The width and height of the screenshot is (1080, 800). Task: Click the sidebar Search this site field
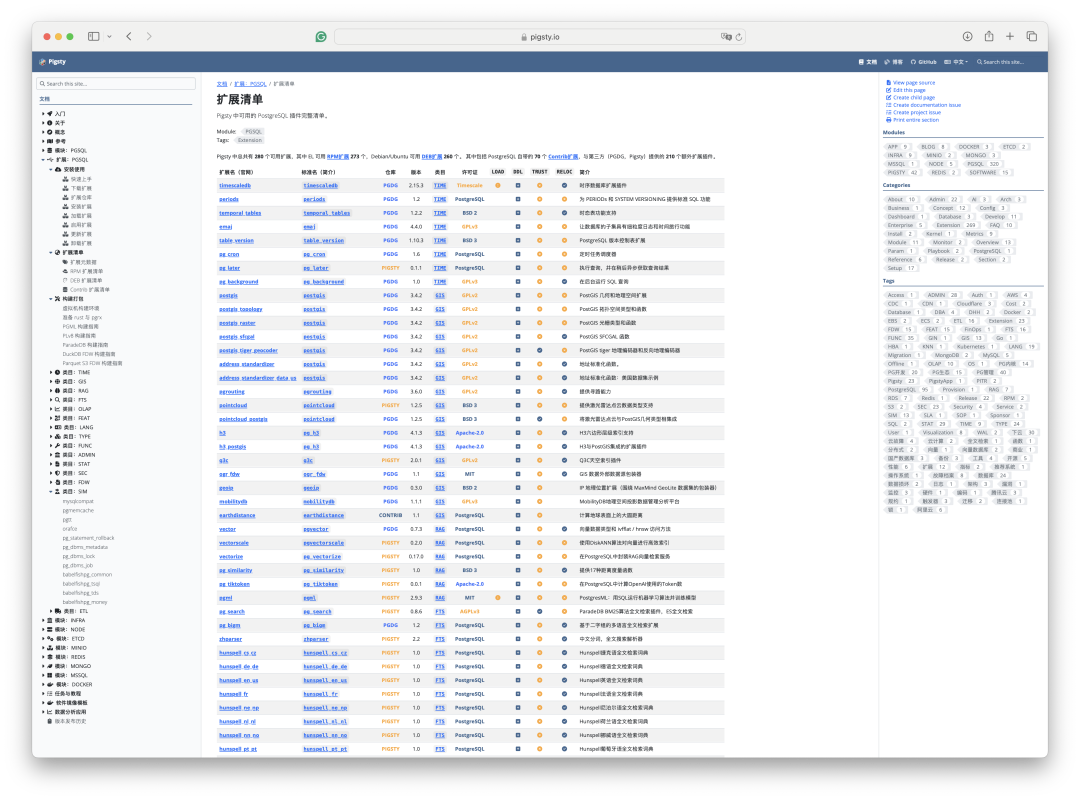[116, 84]
